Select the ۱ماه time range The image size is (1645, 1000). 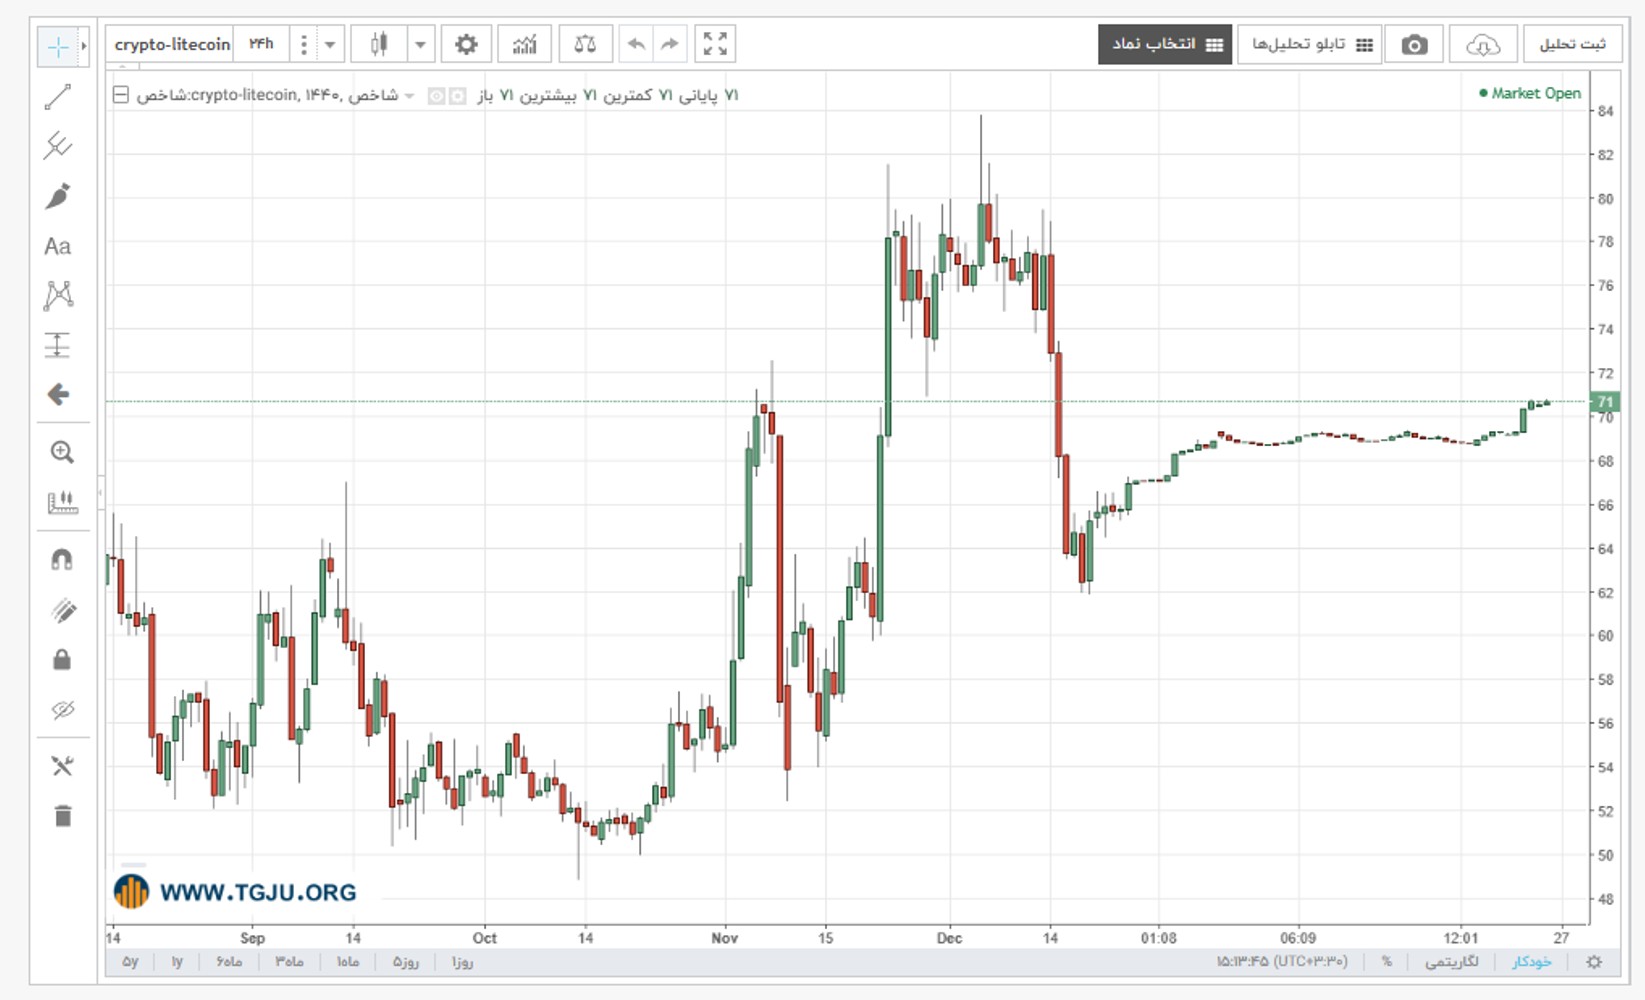(x=348, y=962)
